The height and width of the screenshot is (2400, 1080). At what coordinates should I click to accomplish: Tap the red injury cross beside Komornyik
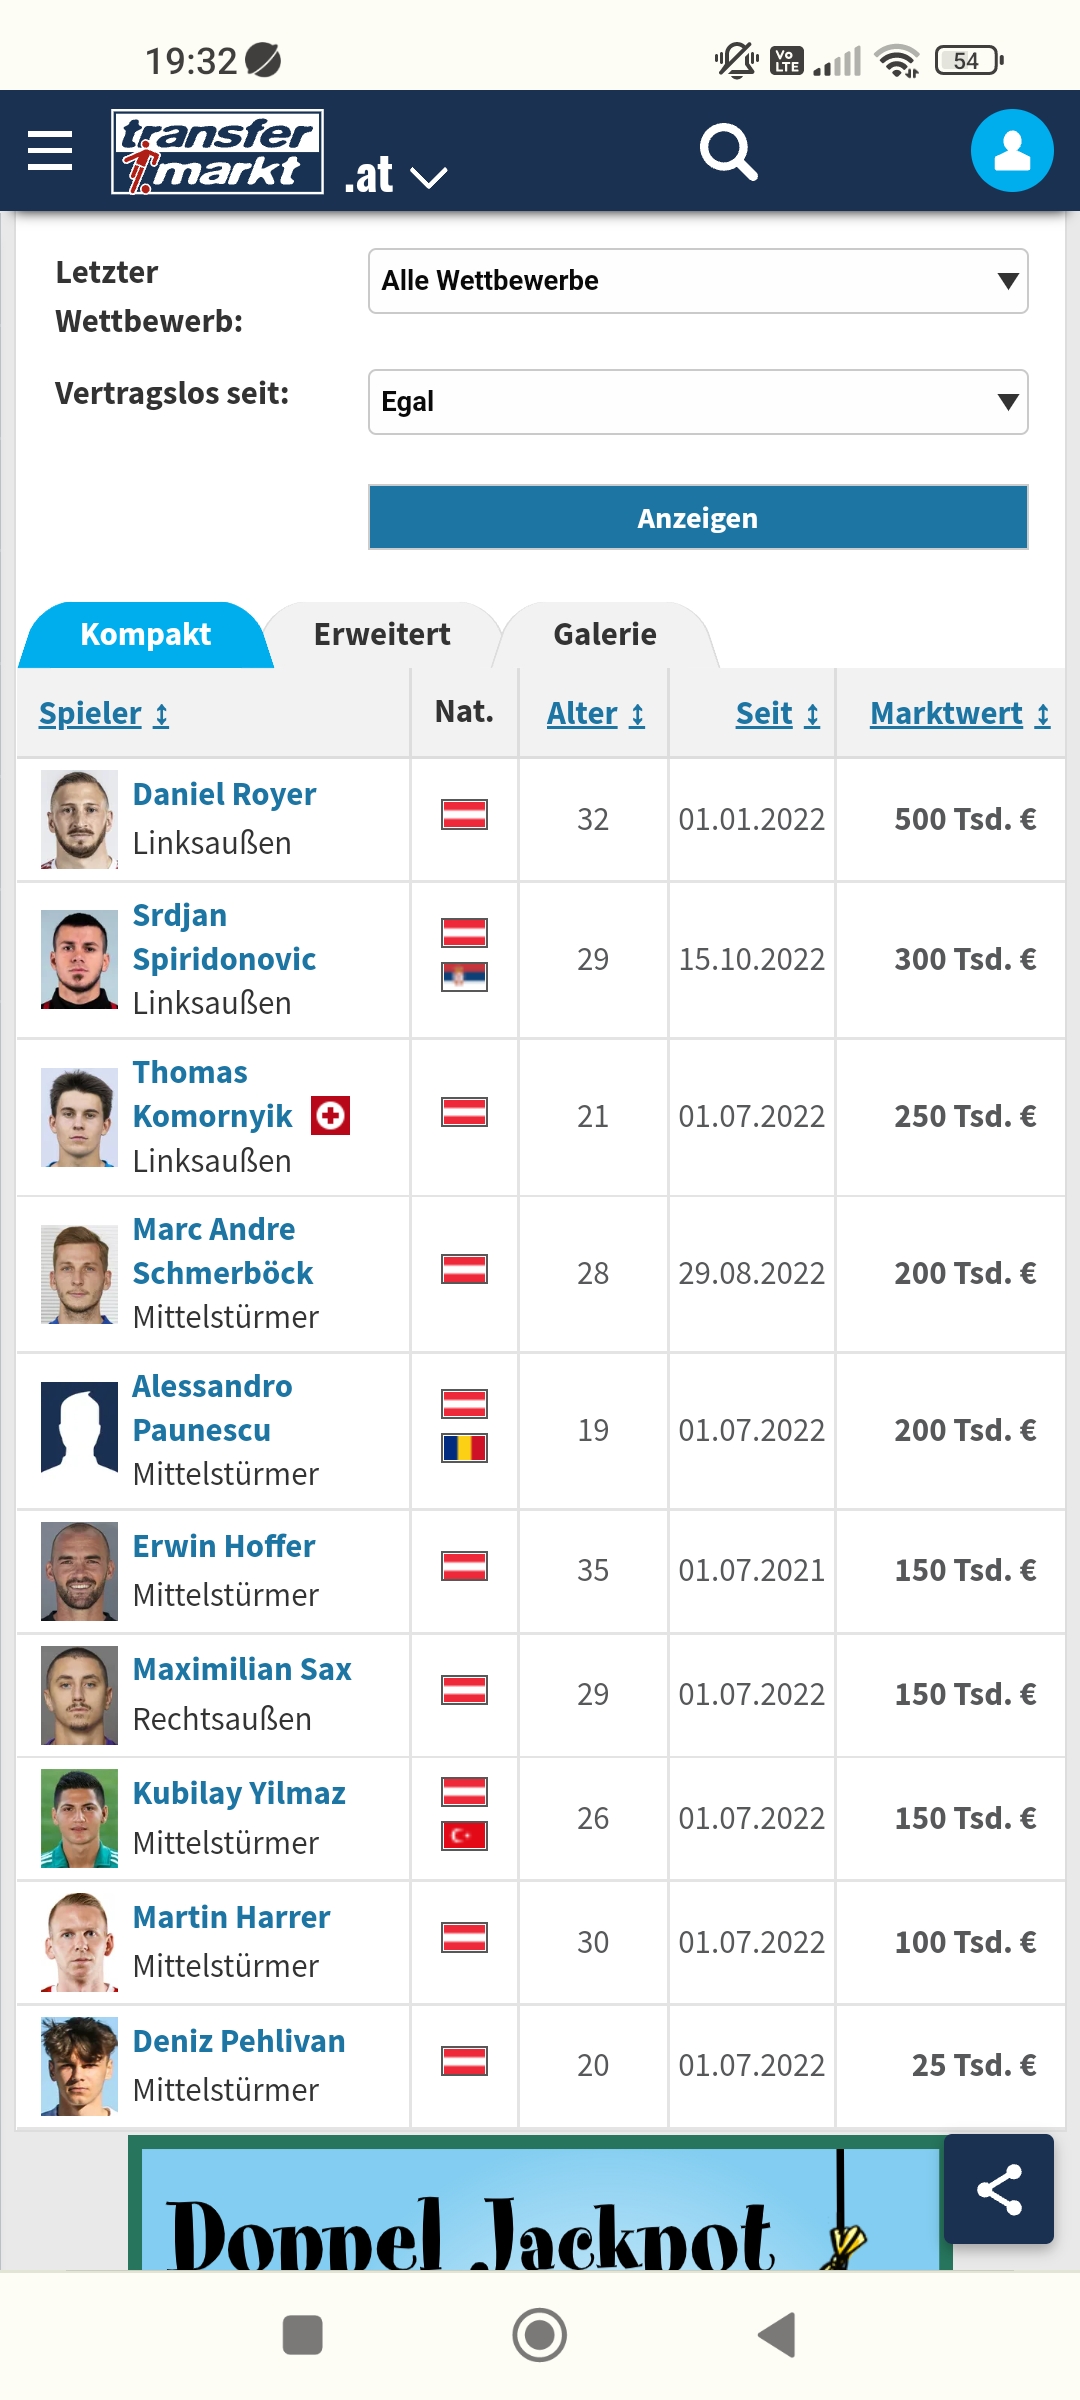(x=330, y=1115)
